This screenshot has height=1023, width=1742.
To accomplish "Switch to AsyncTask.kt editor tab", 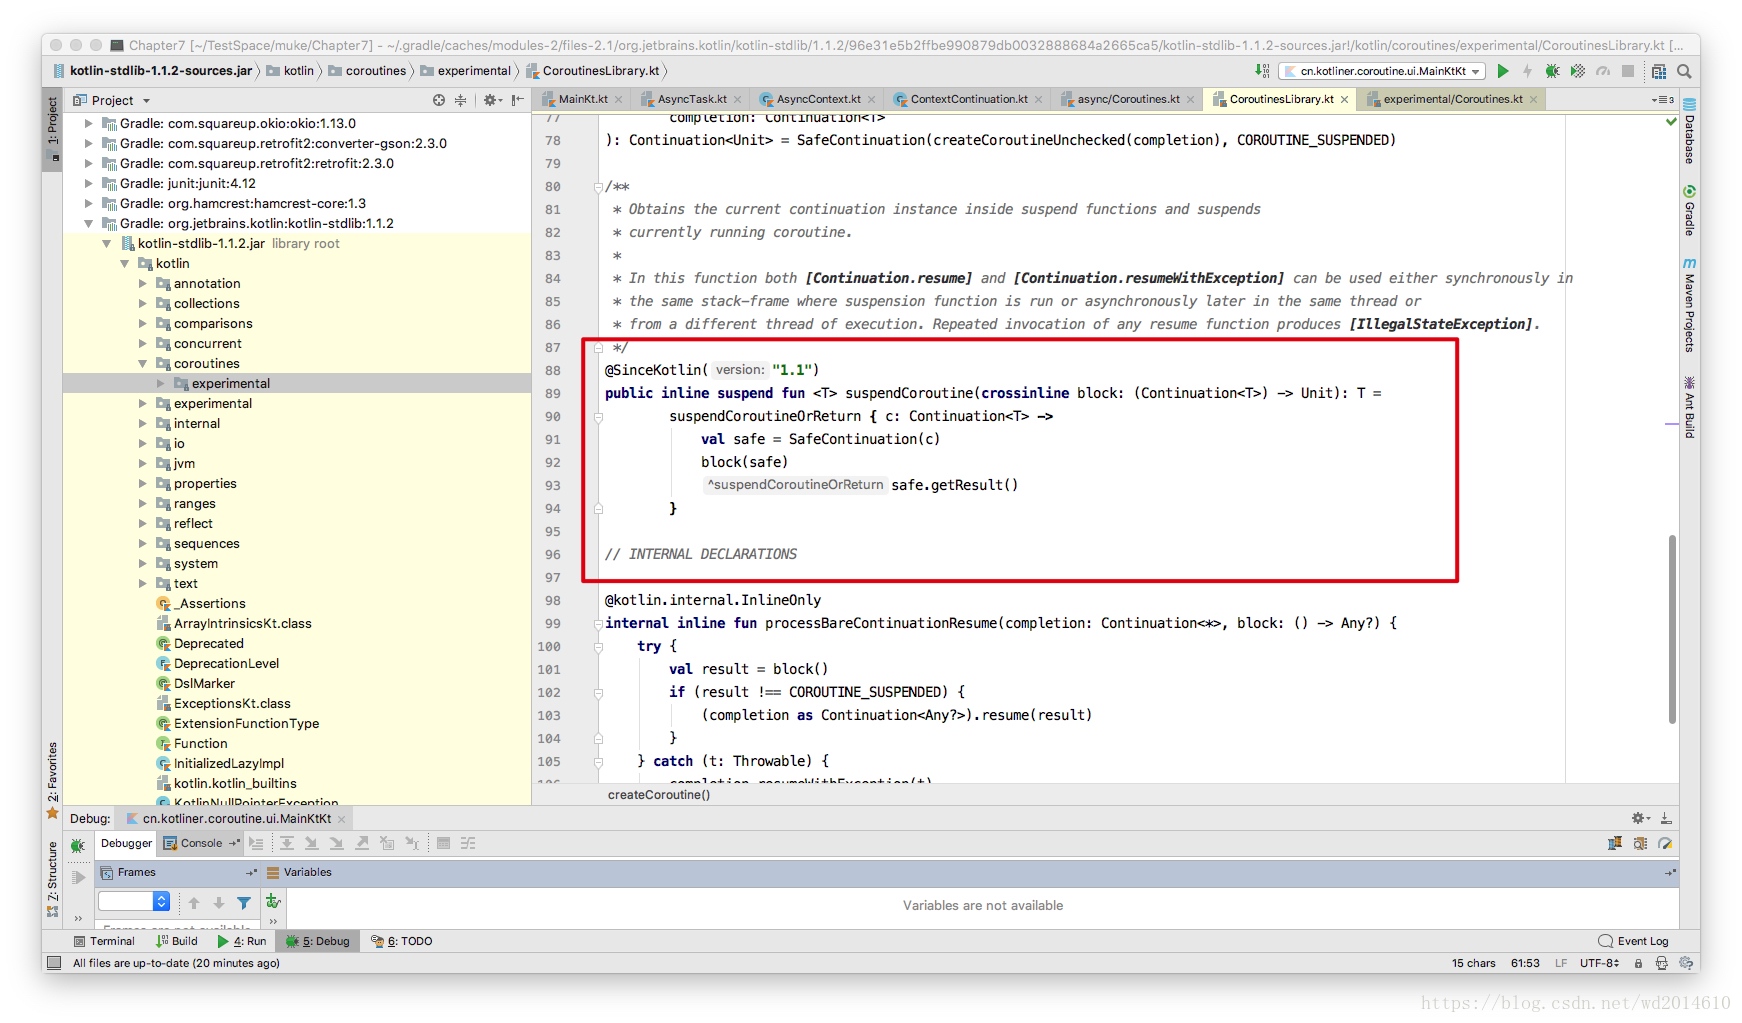I will click(692, 99).
